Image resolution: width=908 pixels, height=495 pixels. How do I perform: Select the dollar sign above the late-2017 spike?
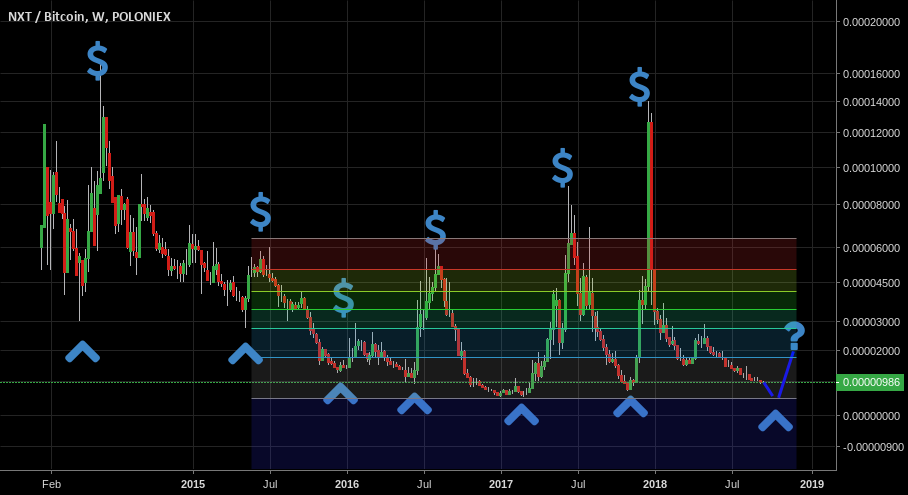(x=639, y=87)
